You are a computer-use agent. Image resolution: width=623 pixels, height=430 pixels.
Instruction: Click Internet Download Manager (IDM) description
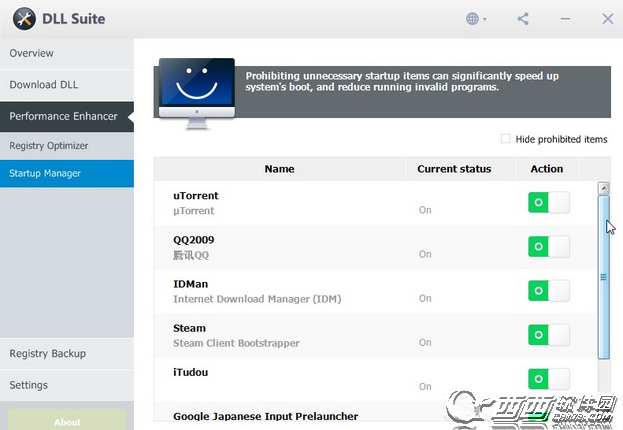click(x=257, y=299)
